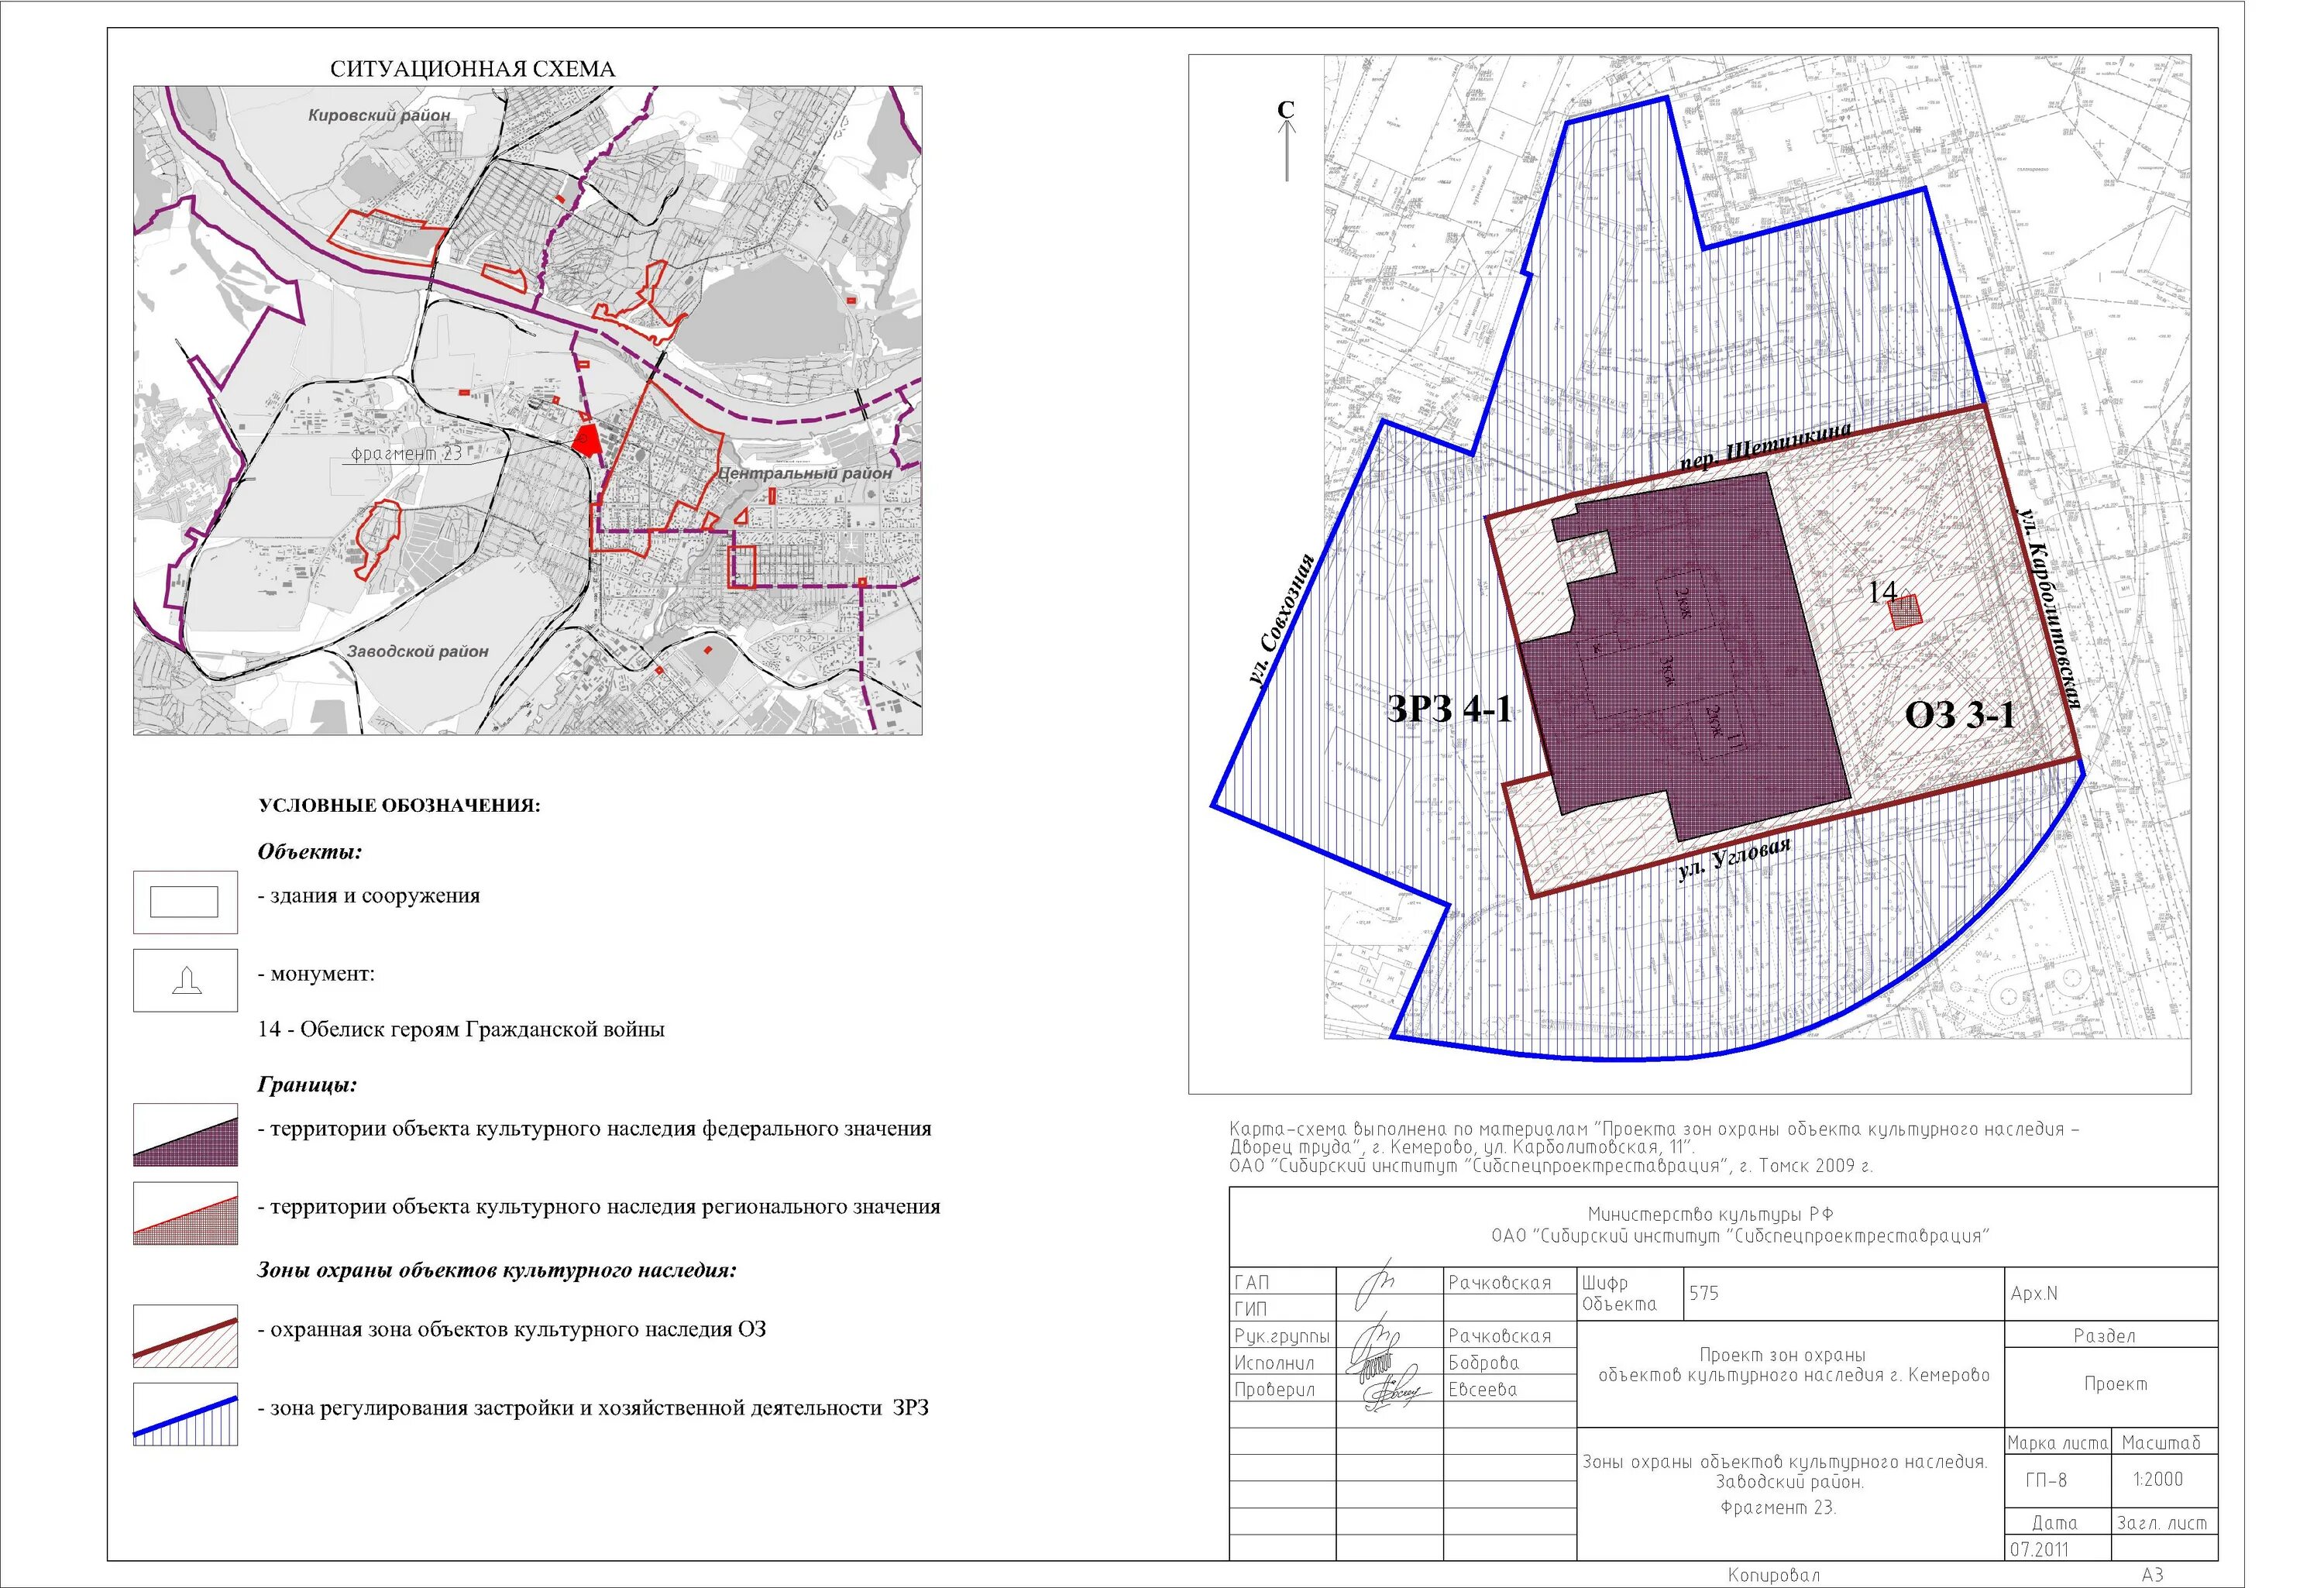Click the red monument marker labeled 14
The image size is (2324, 1588).
point(1906,612)
